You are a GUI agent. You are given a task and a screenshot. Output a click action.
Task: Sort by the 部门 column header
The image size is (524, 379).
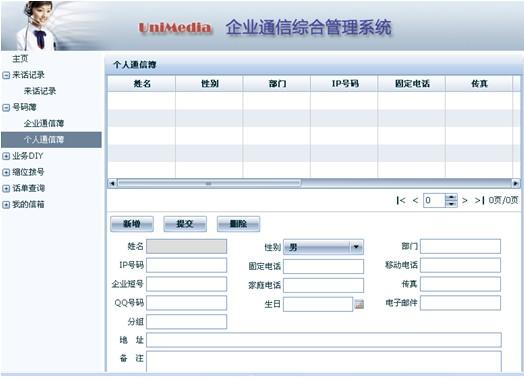(x=277, y=84)
